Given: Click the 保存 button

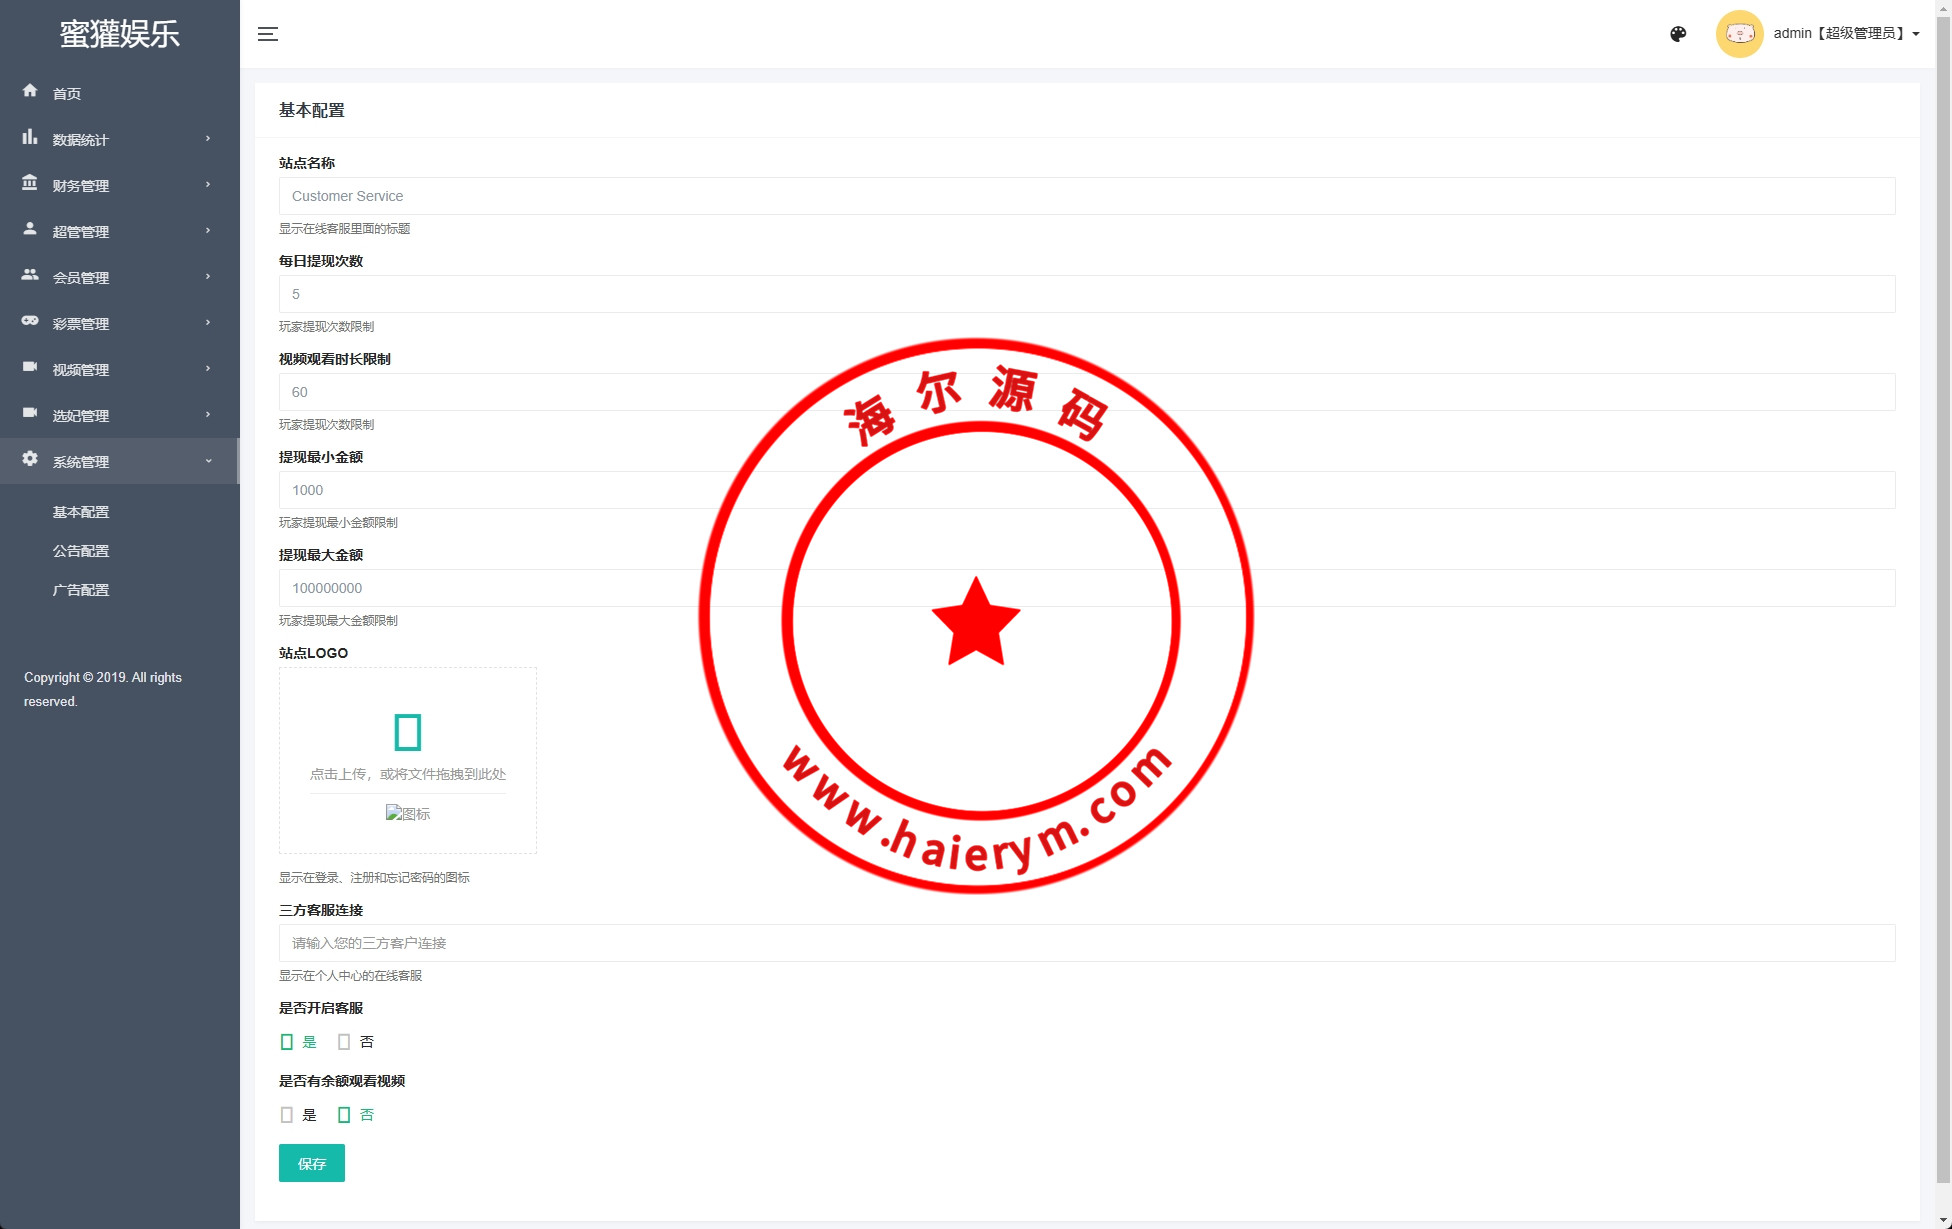Looking at the screenshot, I should [x=311, y=1163].
